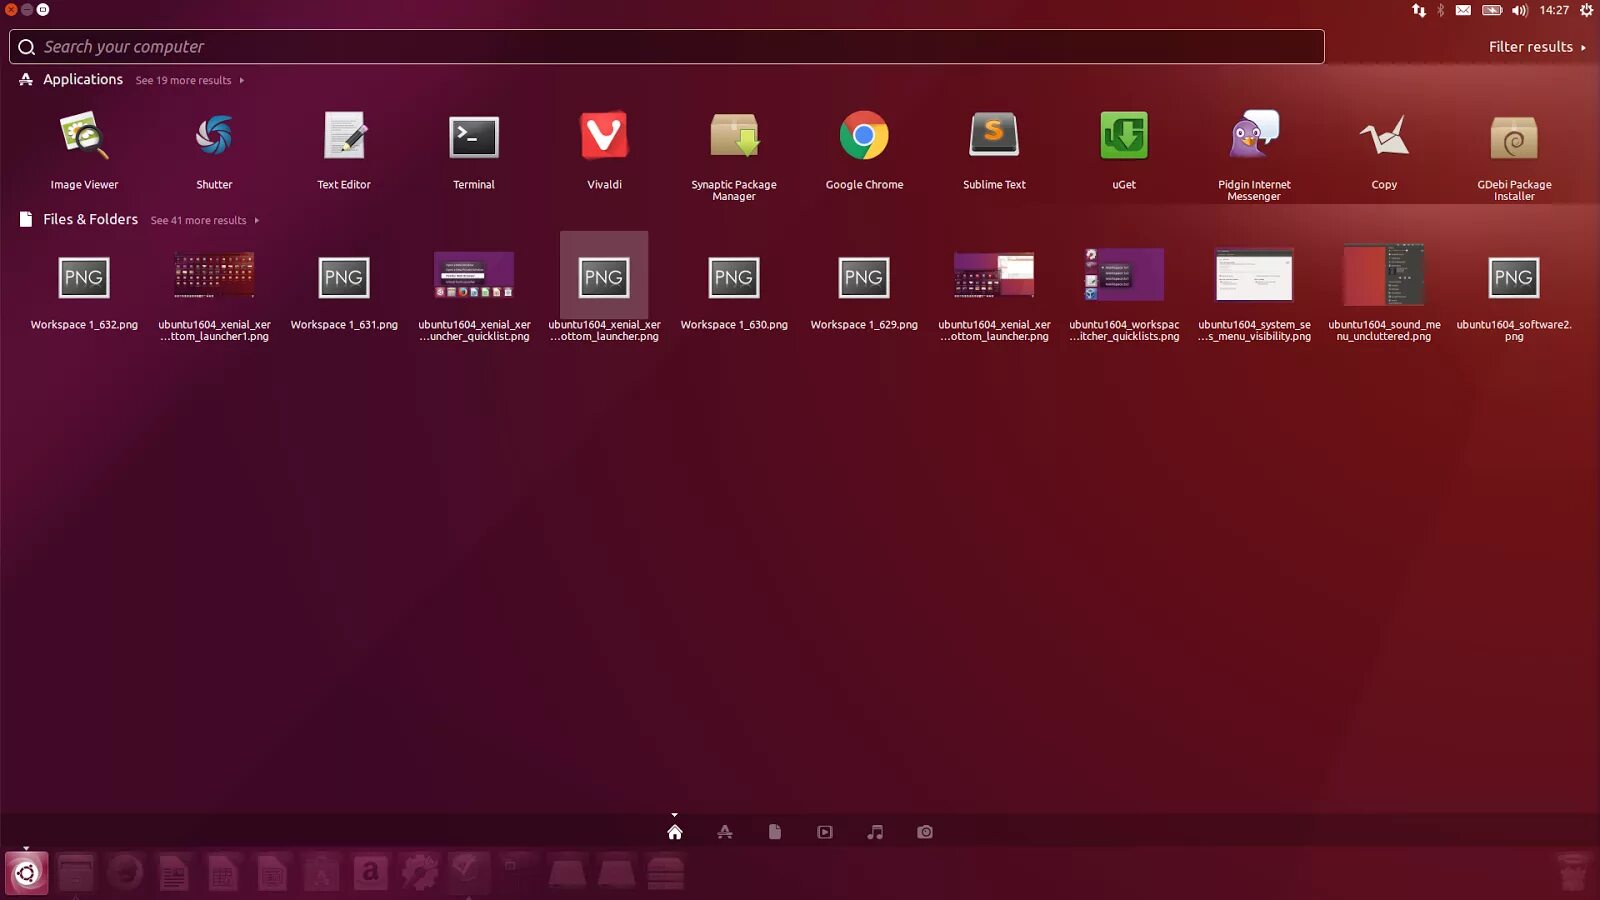Open the system session gear menu
Image resolution: width=1600 pixels, height=900 pixels.
click(1586, 10)
